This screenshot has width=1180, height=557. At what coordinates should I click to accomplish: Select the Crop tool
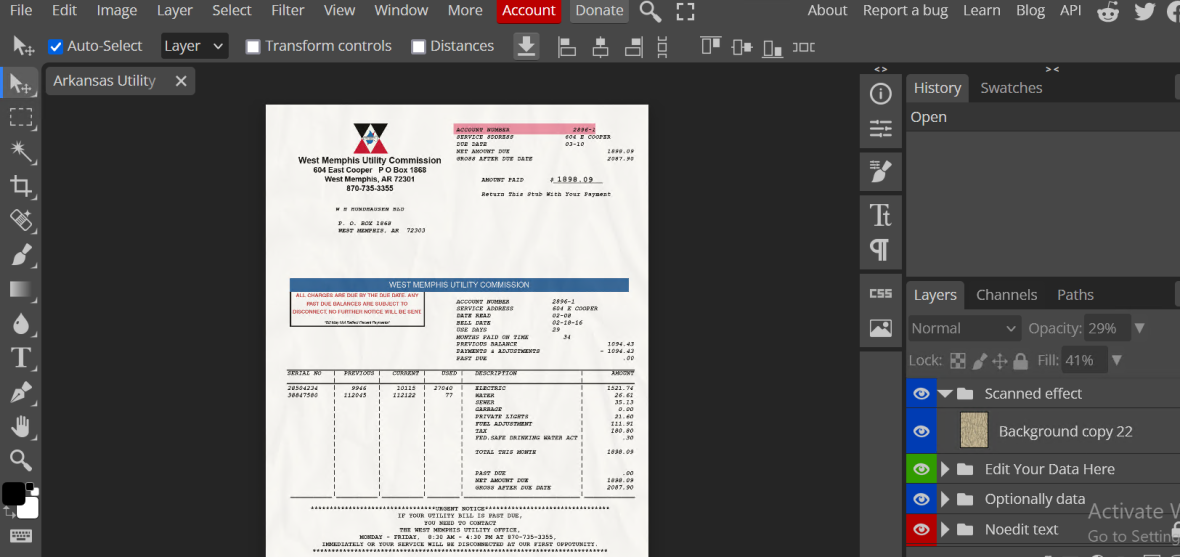pyautogui.click(x=21, y=186)
